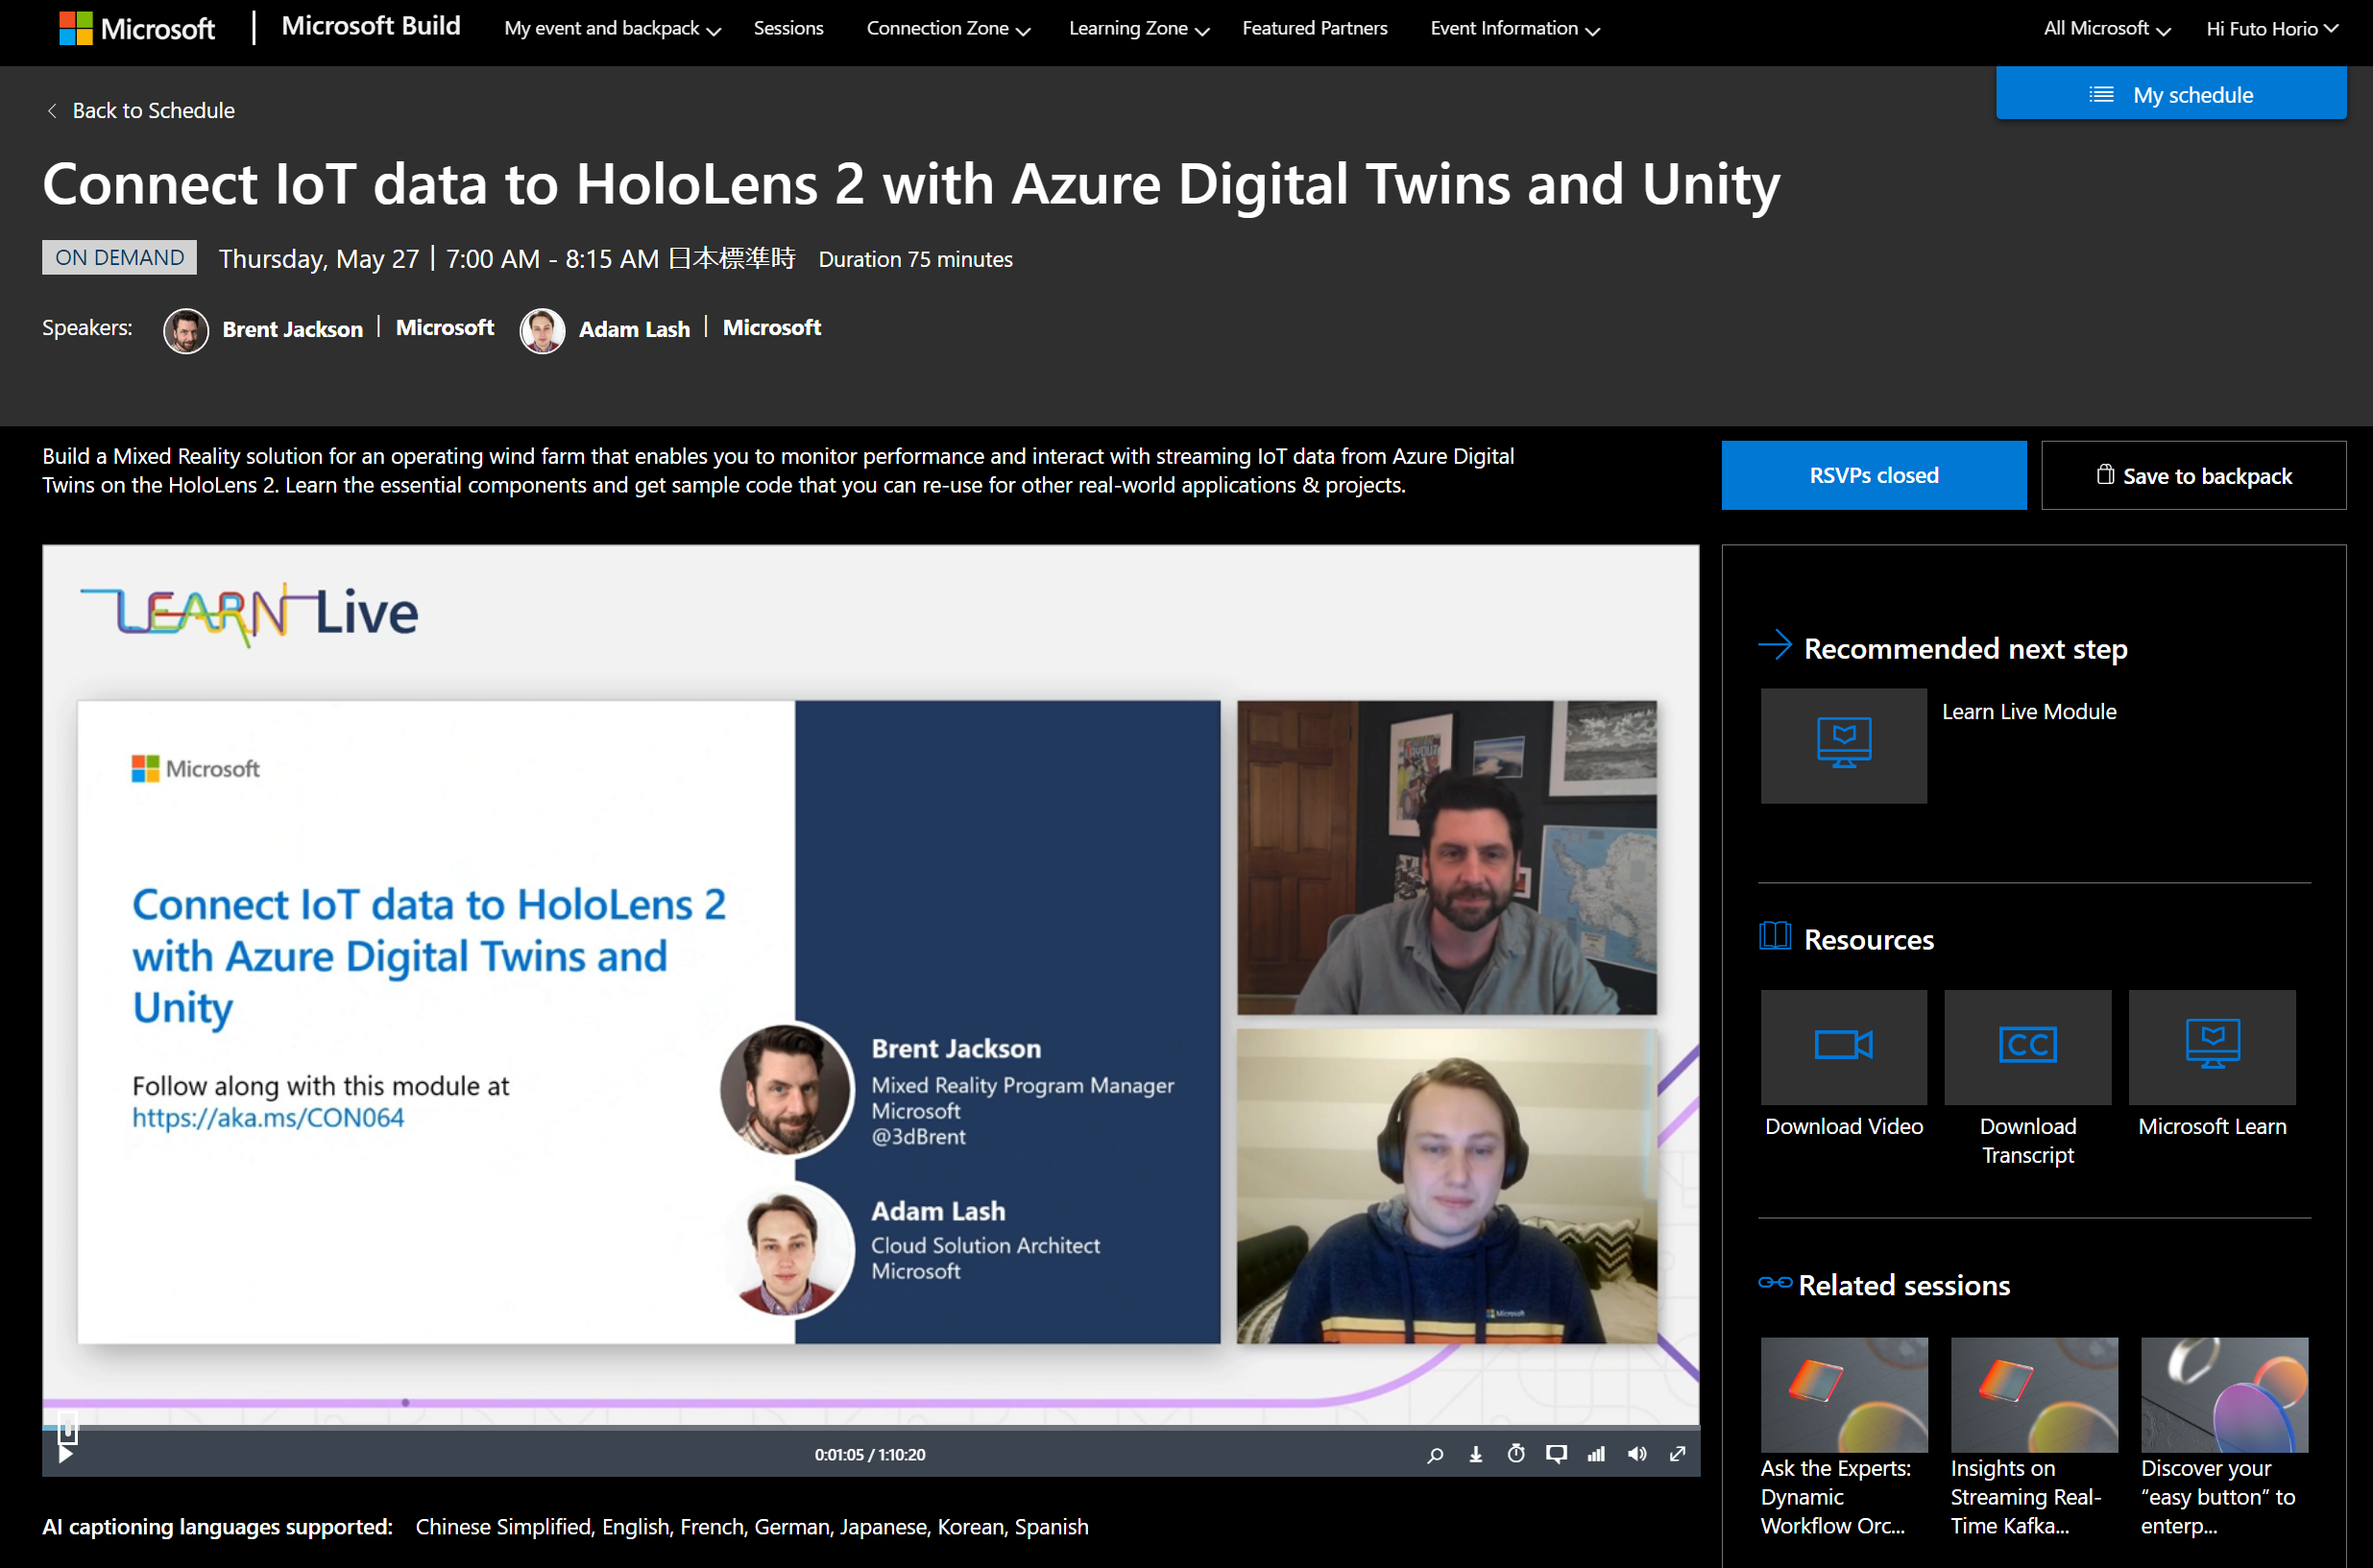Open Insights on Streaming Real-Time Kafka thumbnail
The image size is (2373, 1568).
tap(2033, 1395)
